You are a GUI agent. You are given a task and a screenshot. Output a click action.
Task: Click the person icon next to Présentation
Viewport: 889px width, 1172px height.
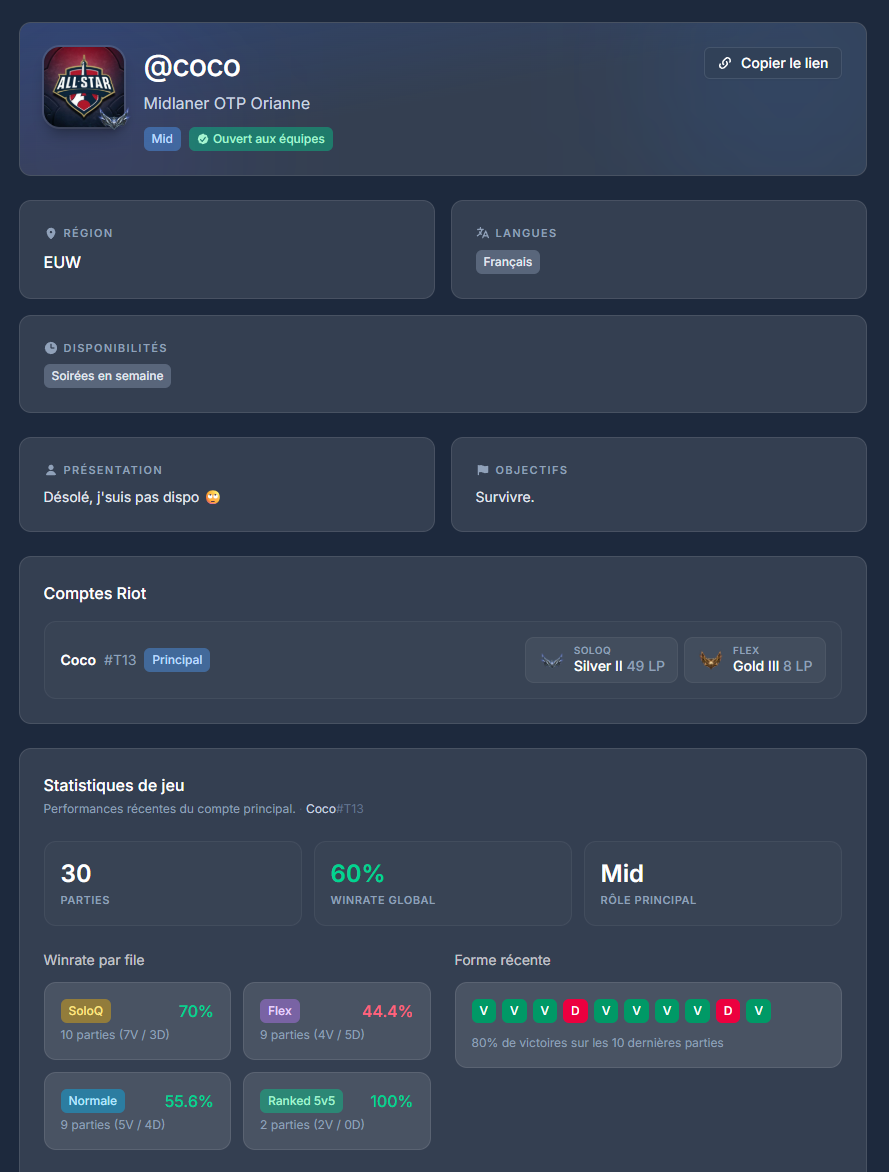pos(51,470)
